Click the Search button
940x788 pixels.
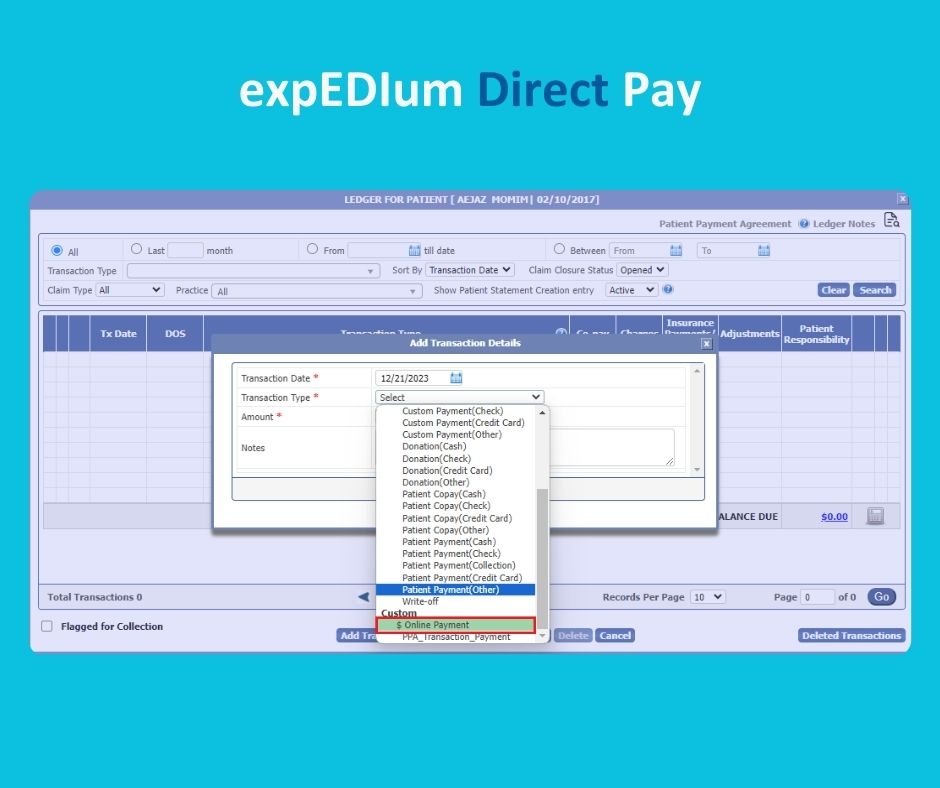pyautogui.click(x=876, y=290)
